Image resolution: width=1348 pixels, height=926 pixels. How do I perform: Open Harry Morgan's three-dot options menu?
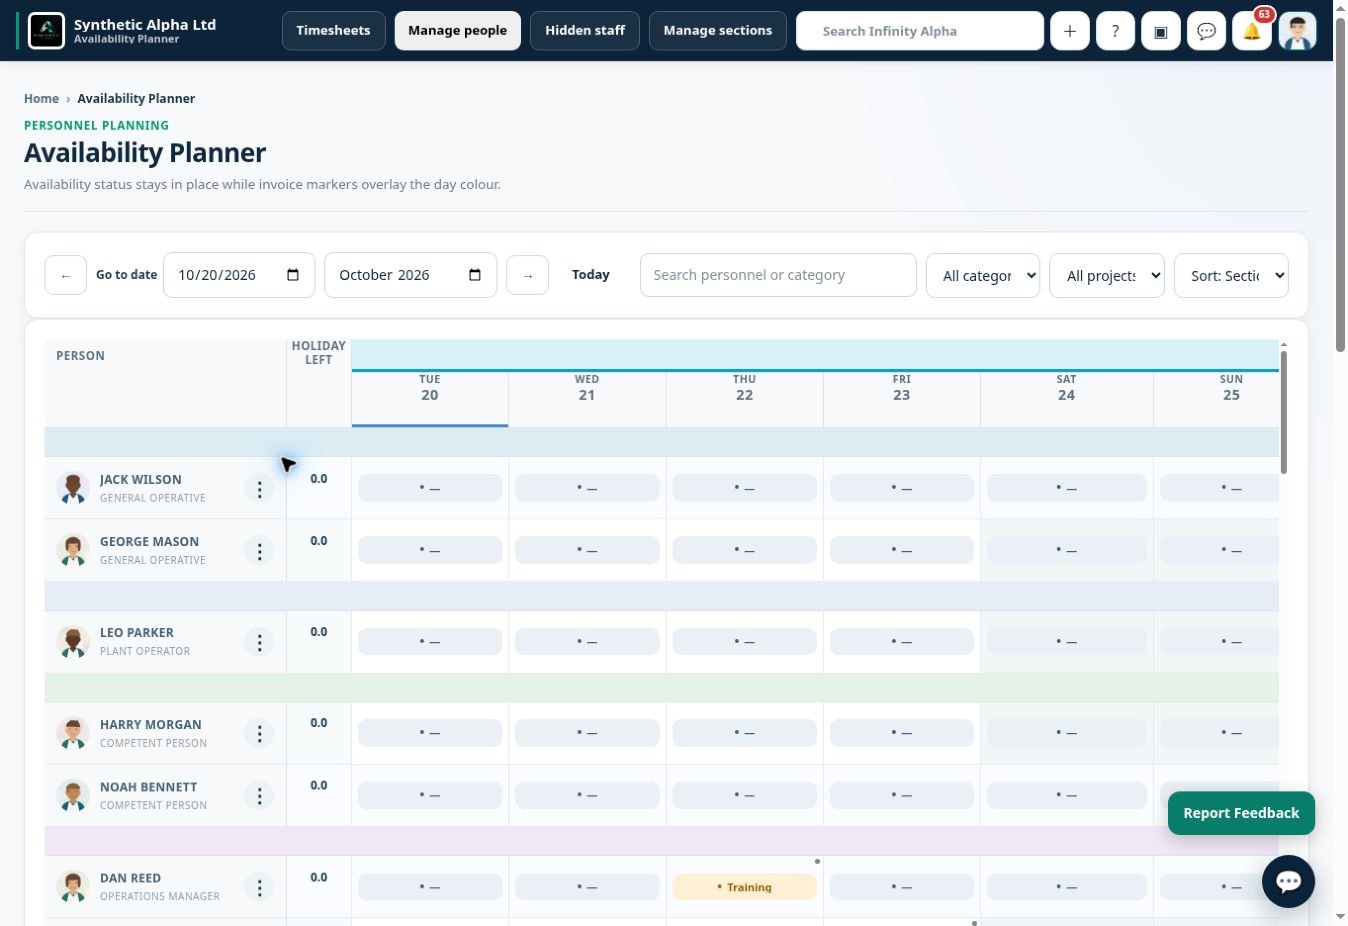[259, 734]
